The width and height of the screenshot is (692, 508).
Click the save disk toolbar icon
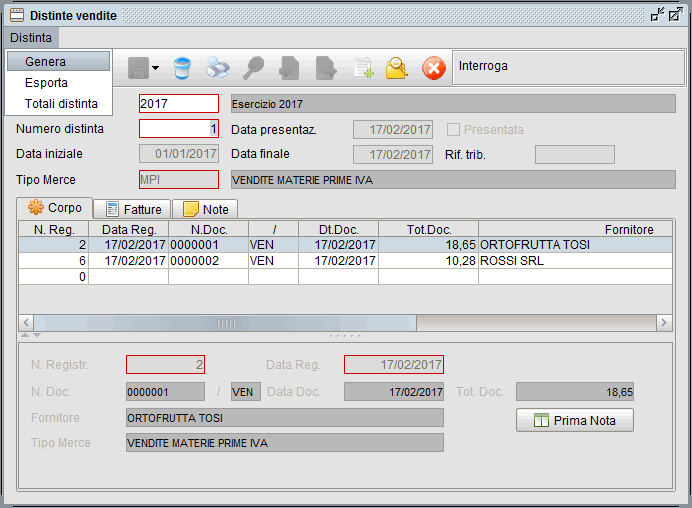coord(137,68)
